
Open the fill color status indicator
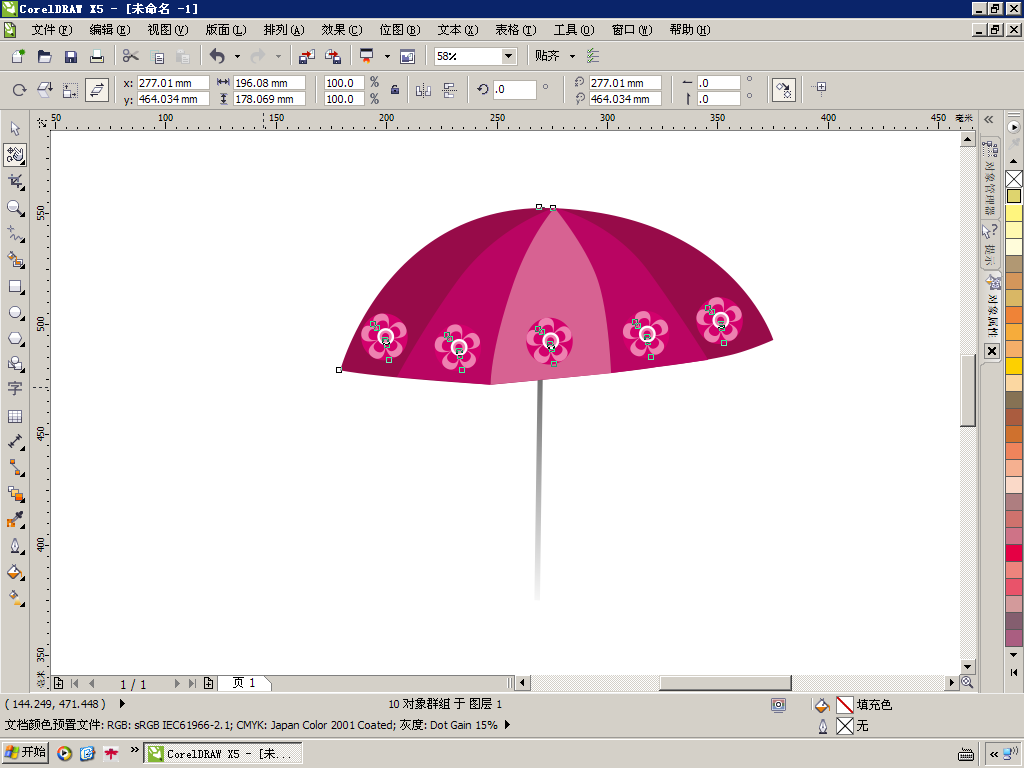coord(844,705)
